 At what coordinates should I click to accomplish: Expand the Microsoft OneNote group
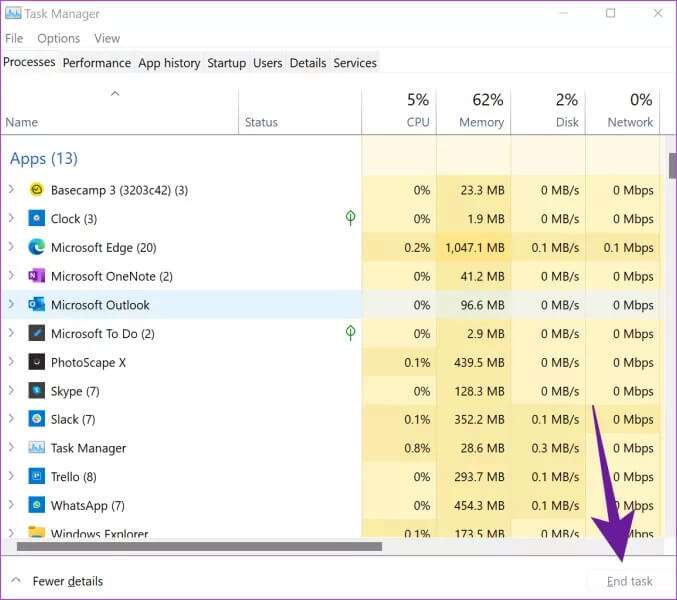click(x=12, y=275)
